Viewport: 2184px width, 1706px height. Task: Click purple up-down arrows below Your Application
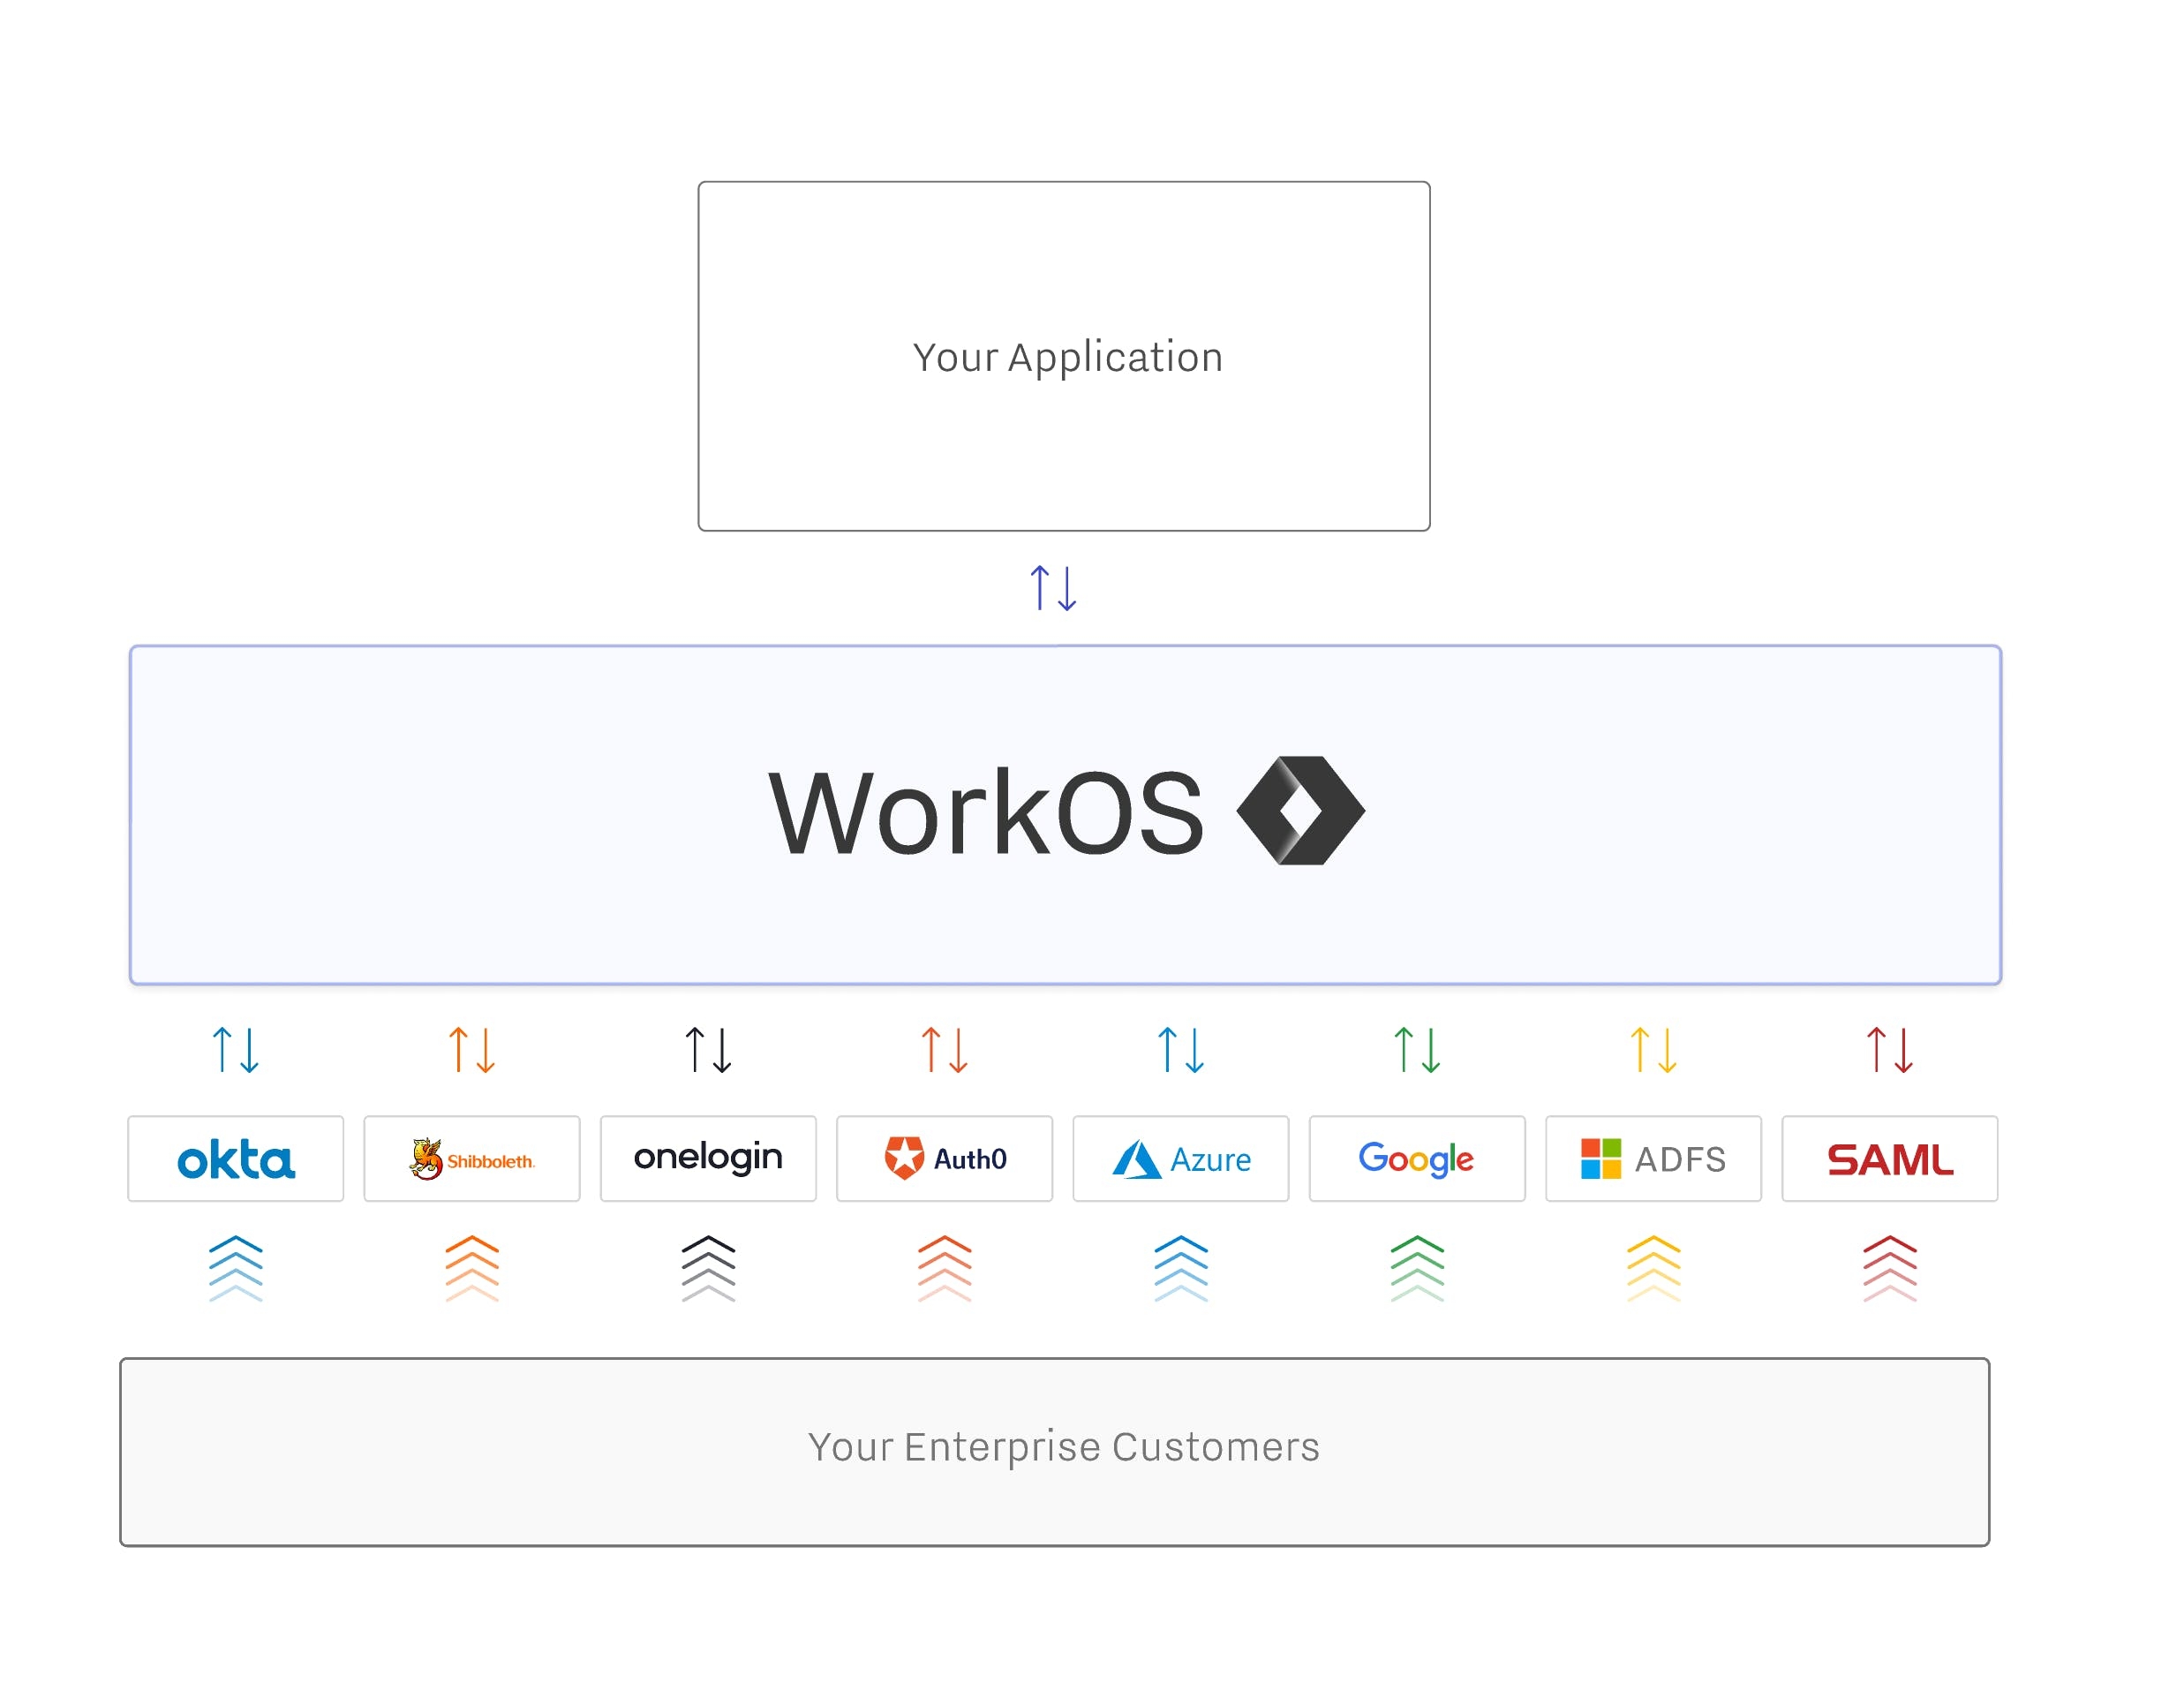1054,588
